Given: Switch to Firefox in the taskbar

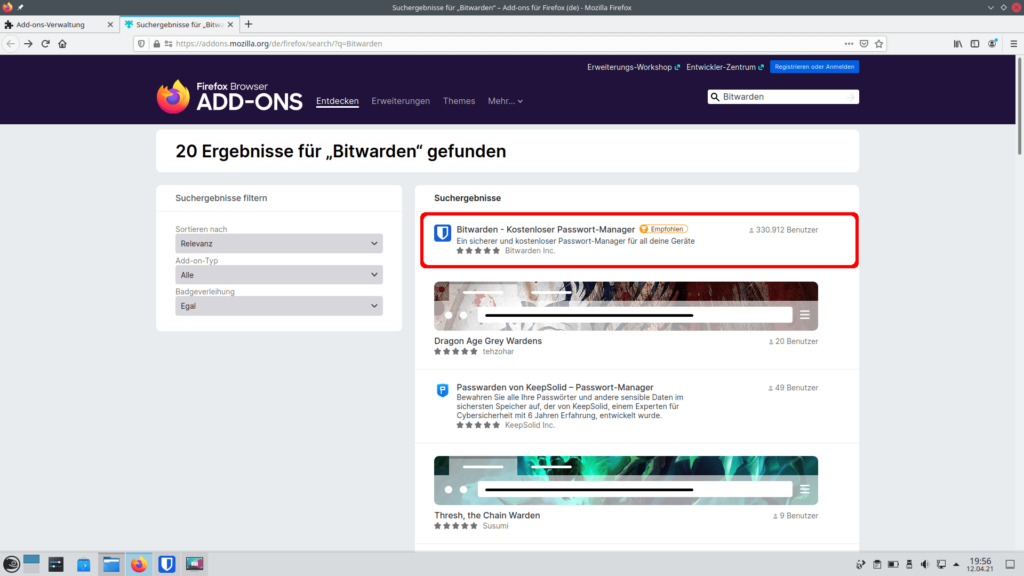Looking at the screenshot, I should tap(138, 564).
